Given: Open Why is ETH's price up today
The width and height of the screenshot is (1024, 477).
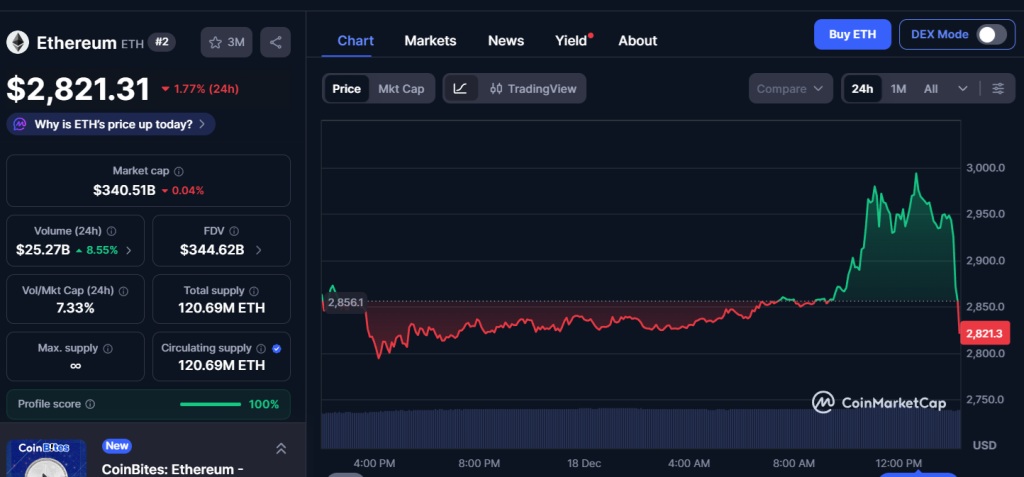Looking at the screenshot, I should coord(111,124).
